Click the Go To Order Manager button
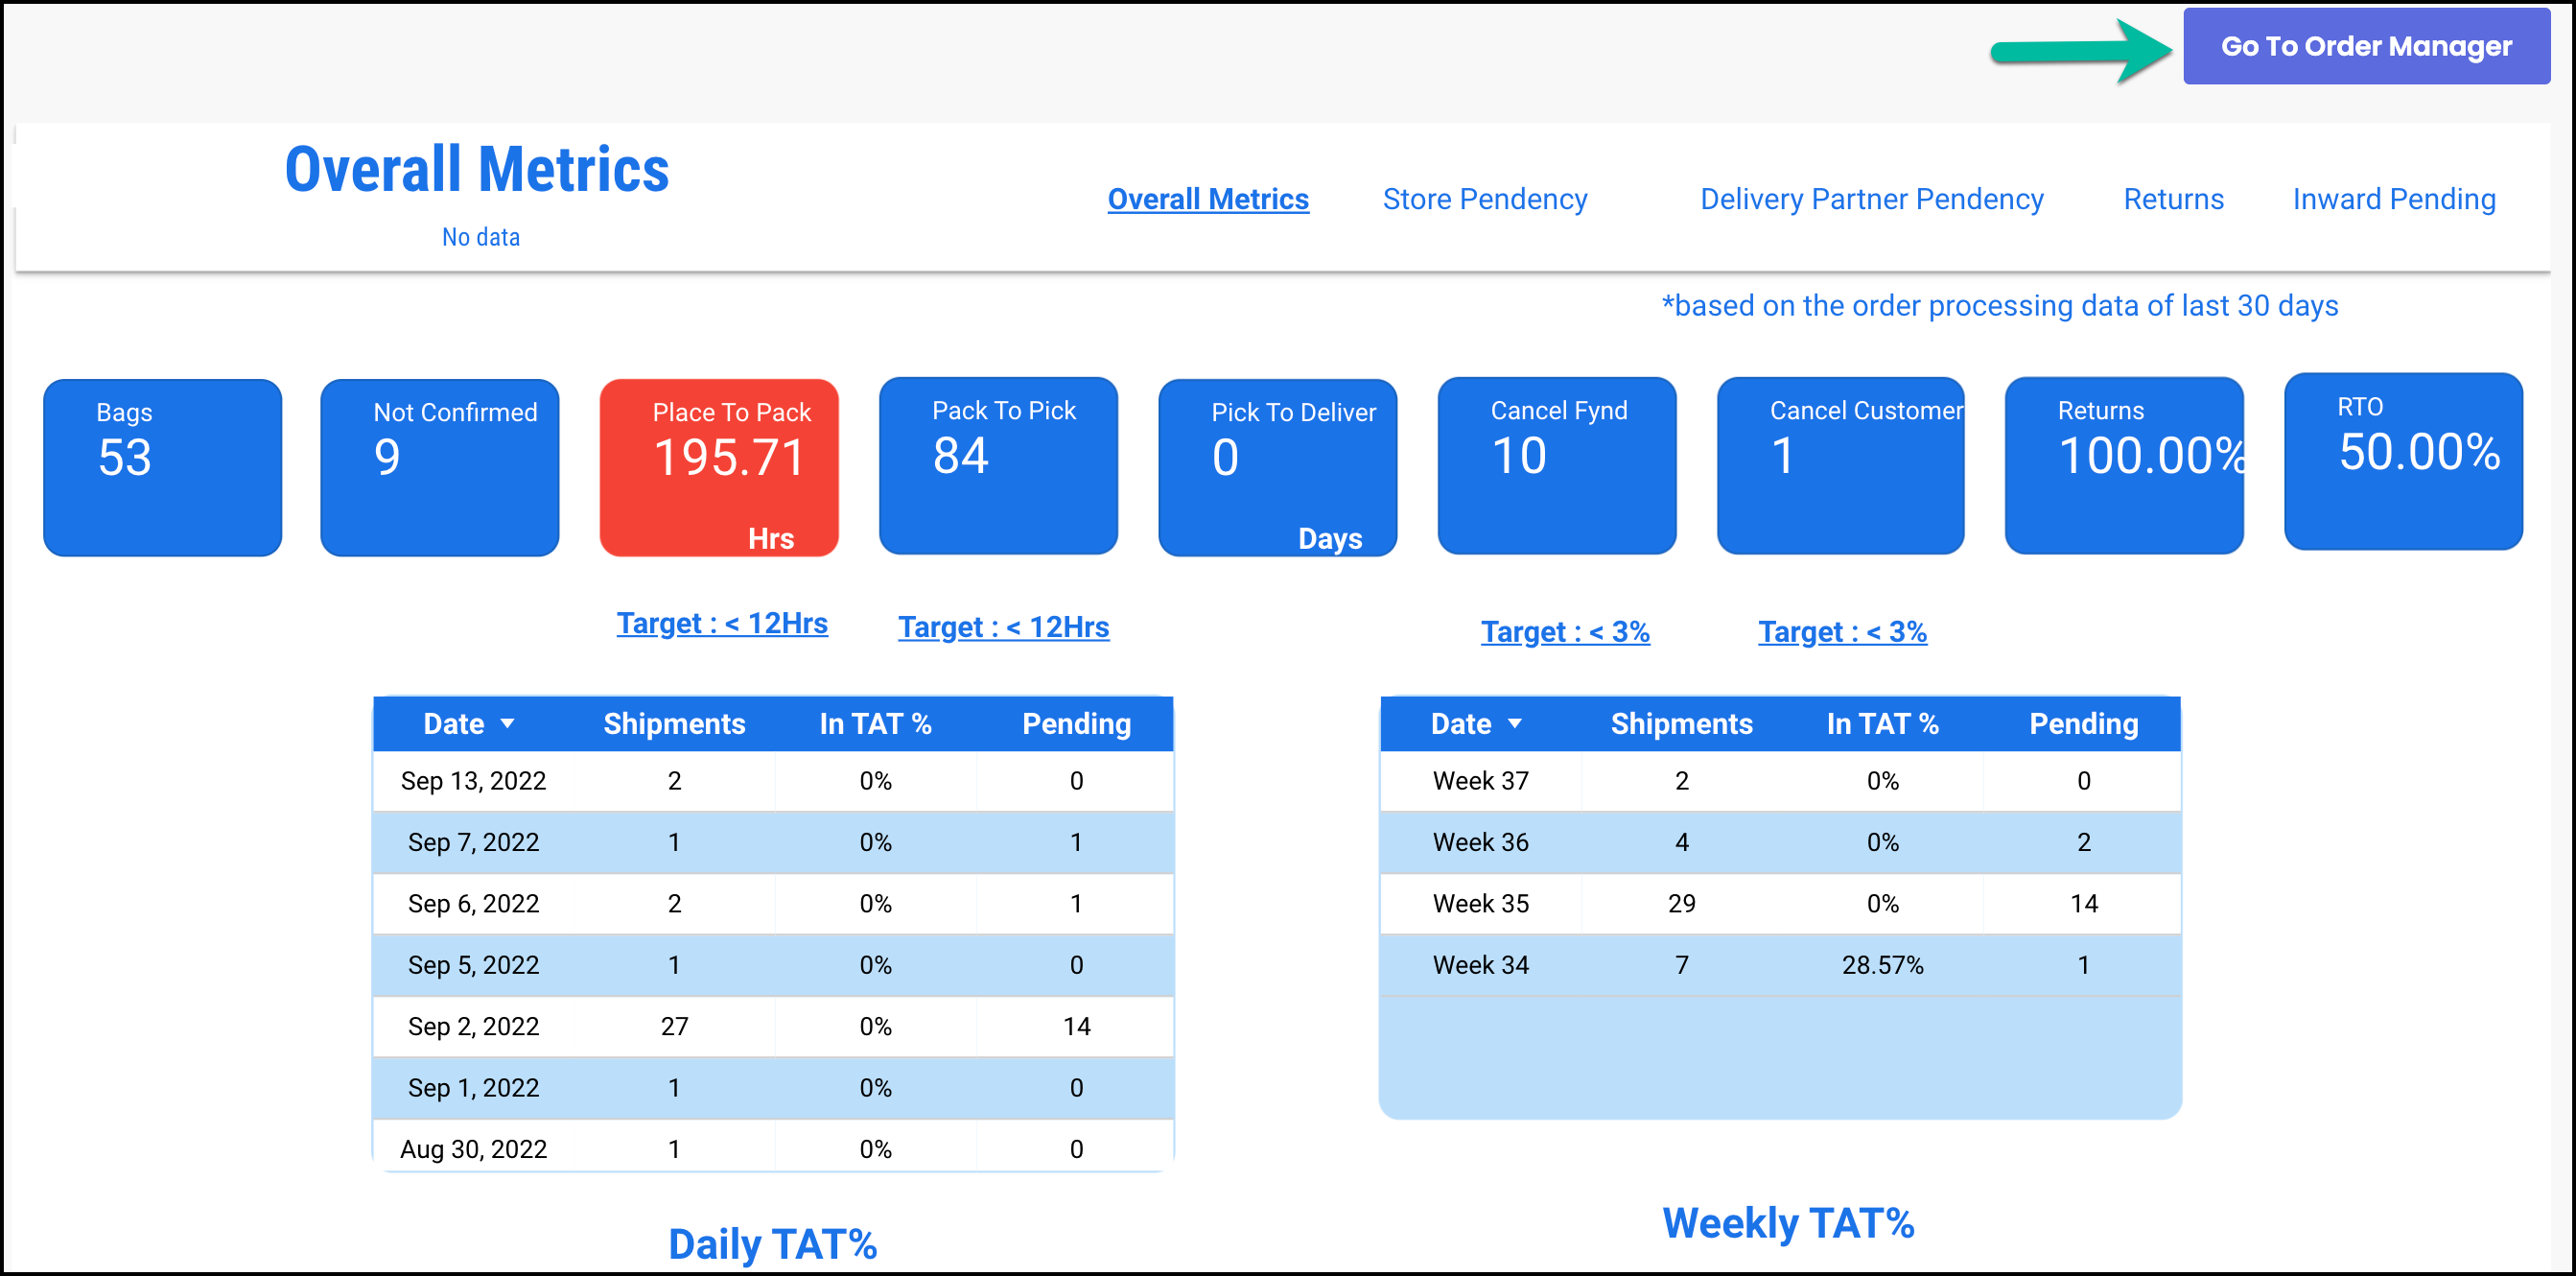Screen dimensions: 2576x1276 click(x=2365, y=46)
